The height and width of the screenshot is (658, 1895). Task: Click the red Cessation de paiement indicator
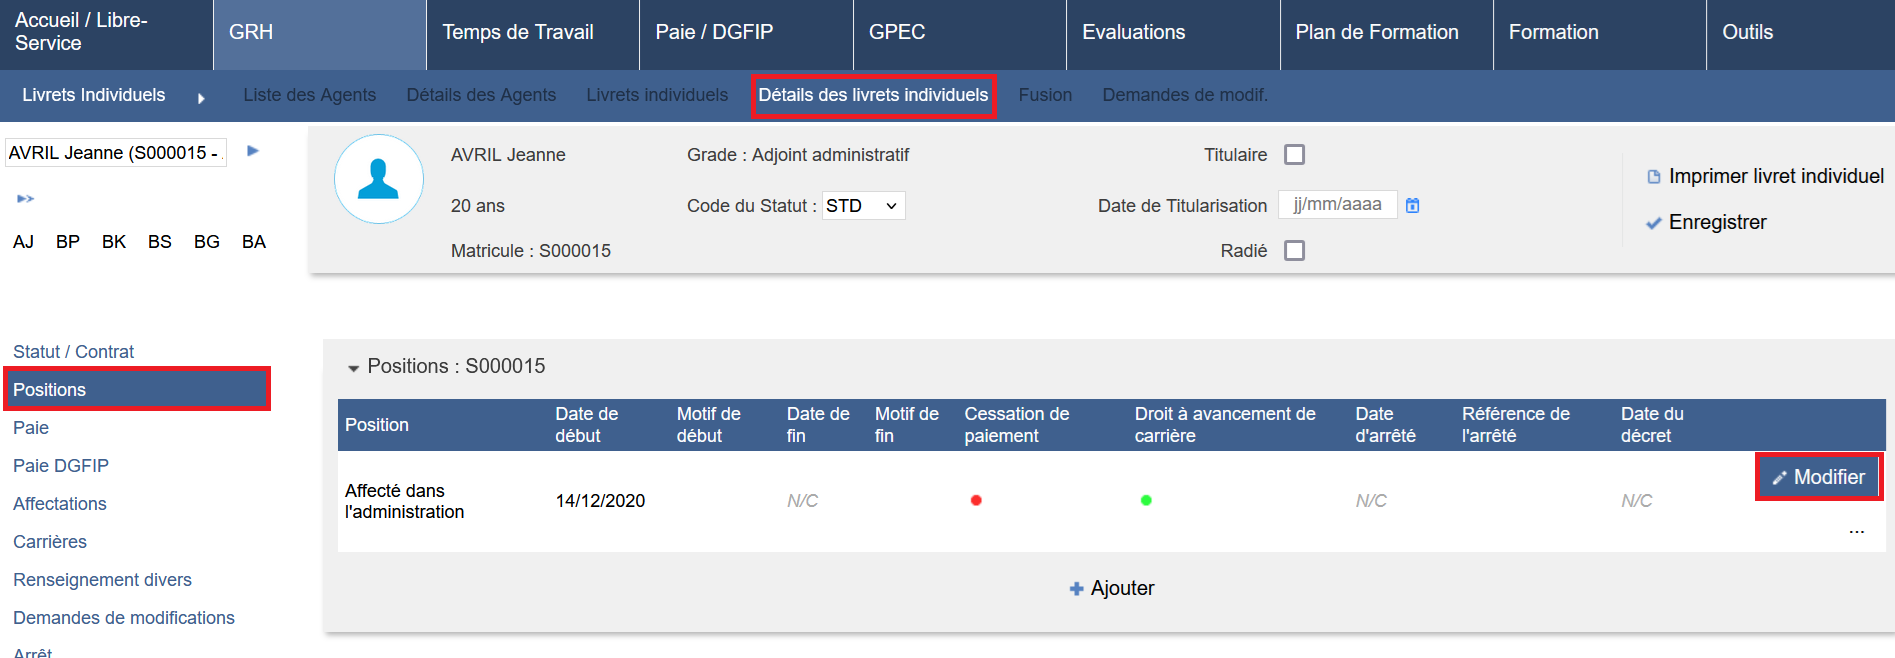coord(976,500)
